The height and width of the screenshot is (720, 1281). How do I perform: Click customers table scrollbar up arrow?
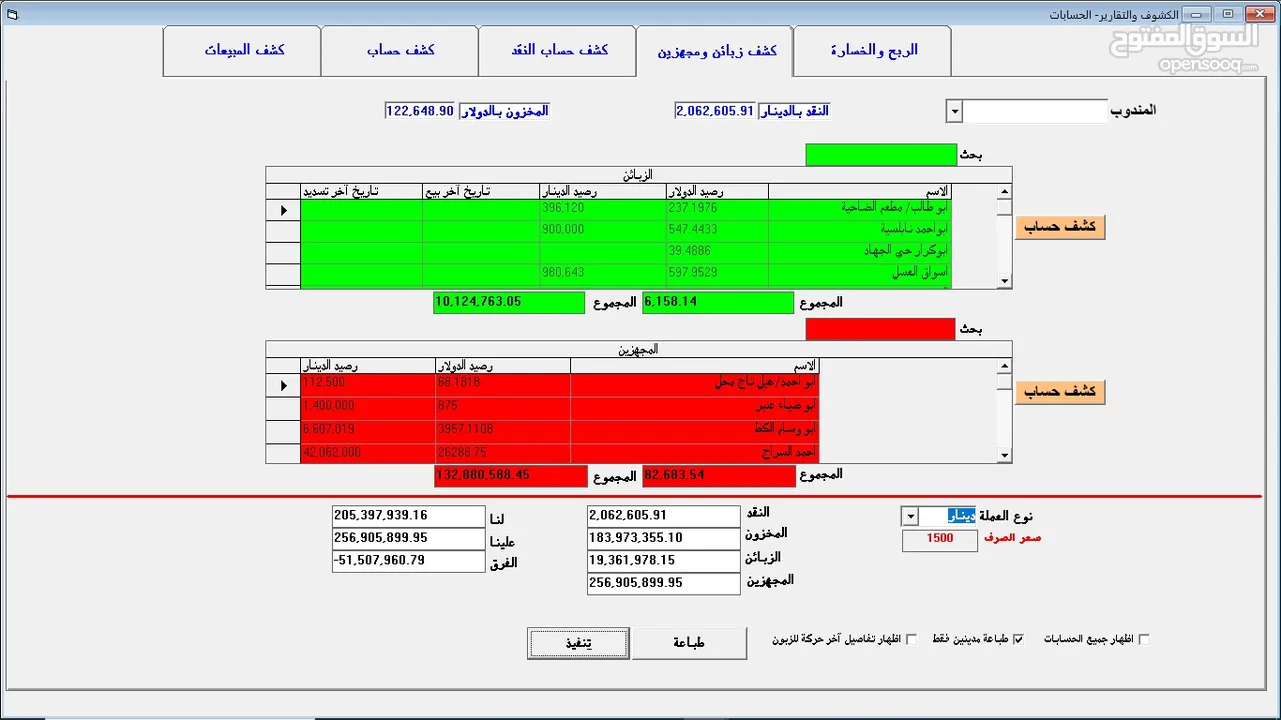pos(1004,191)
